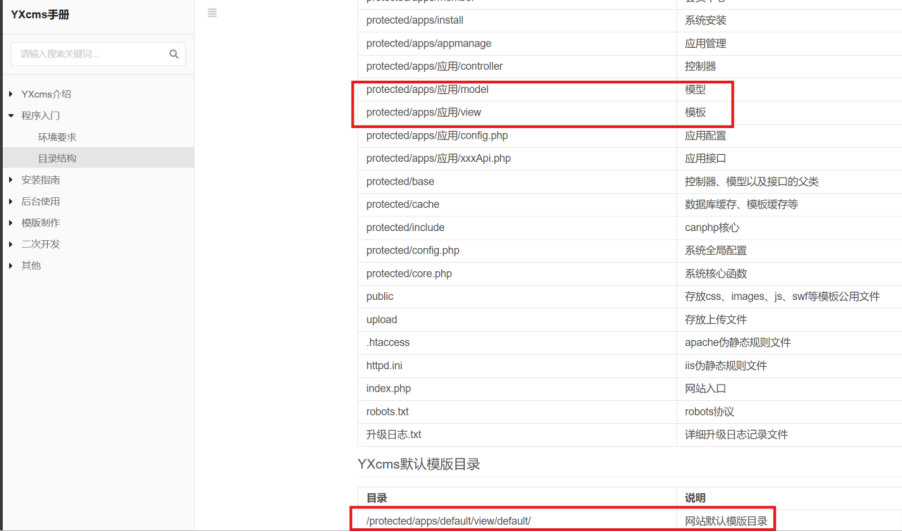Click the 模型 description cell
Screen dimensions: 902x532
pos(789,89)
